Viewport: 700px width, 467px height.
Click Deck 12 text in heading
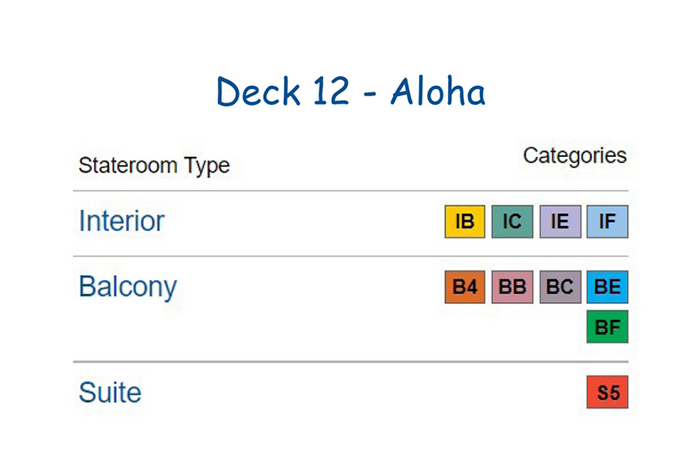tap(283, 92)
